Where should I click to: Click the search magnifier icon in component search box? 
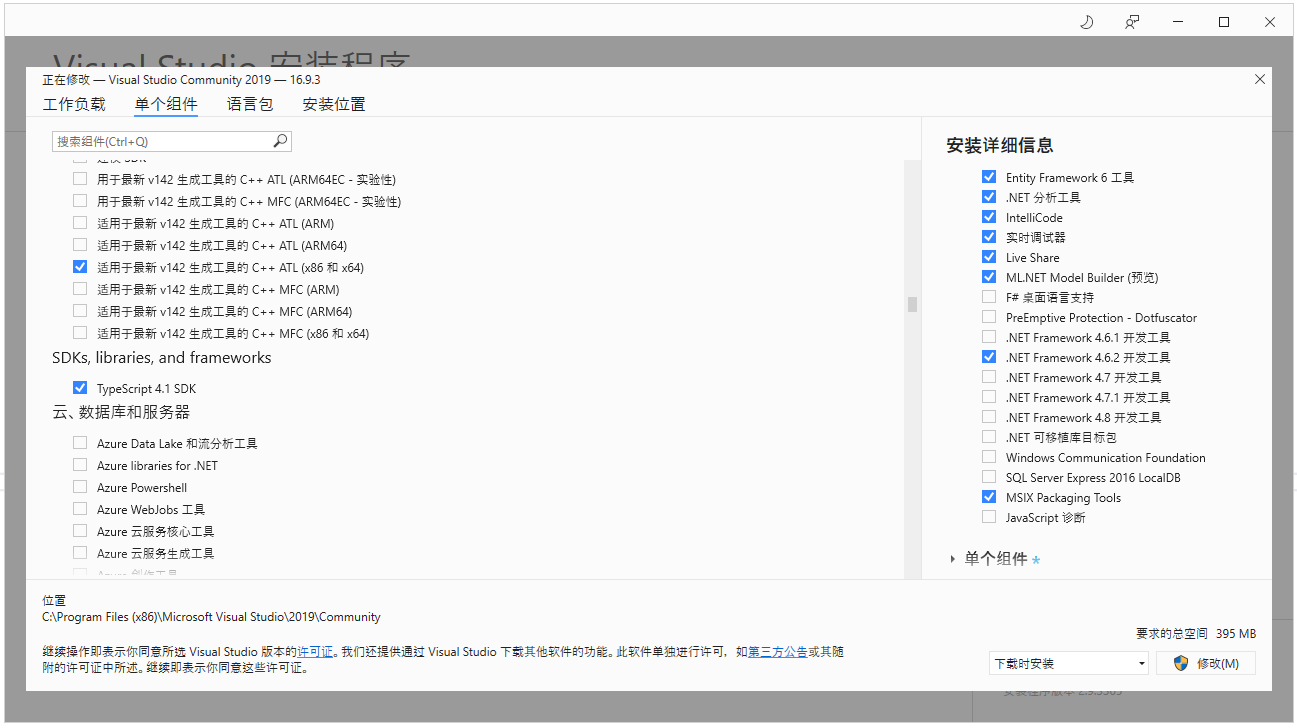tap(280, 141)
